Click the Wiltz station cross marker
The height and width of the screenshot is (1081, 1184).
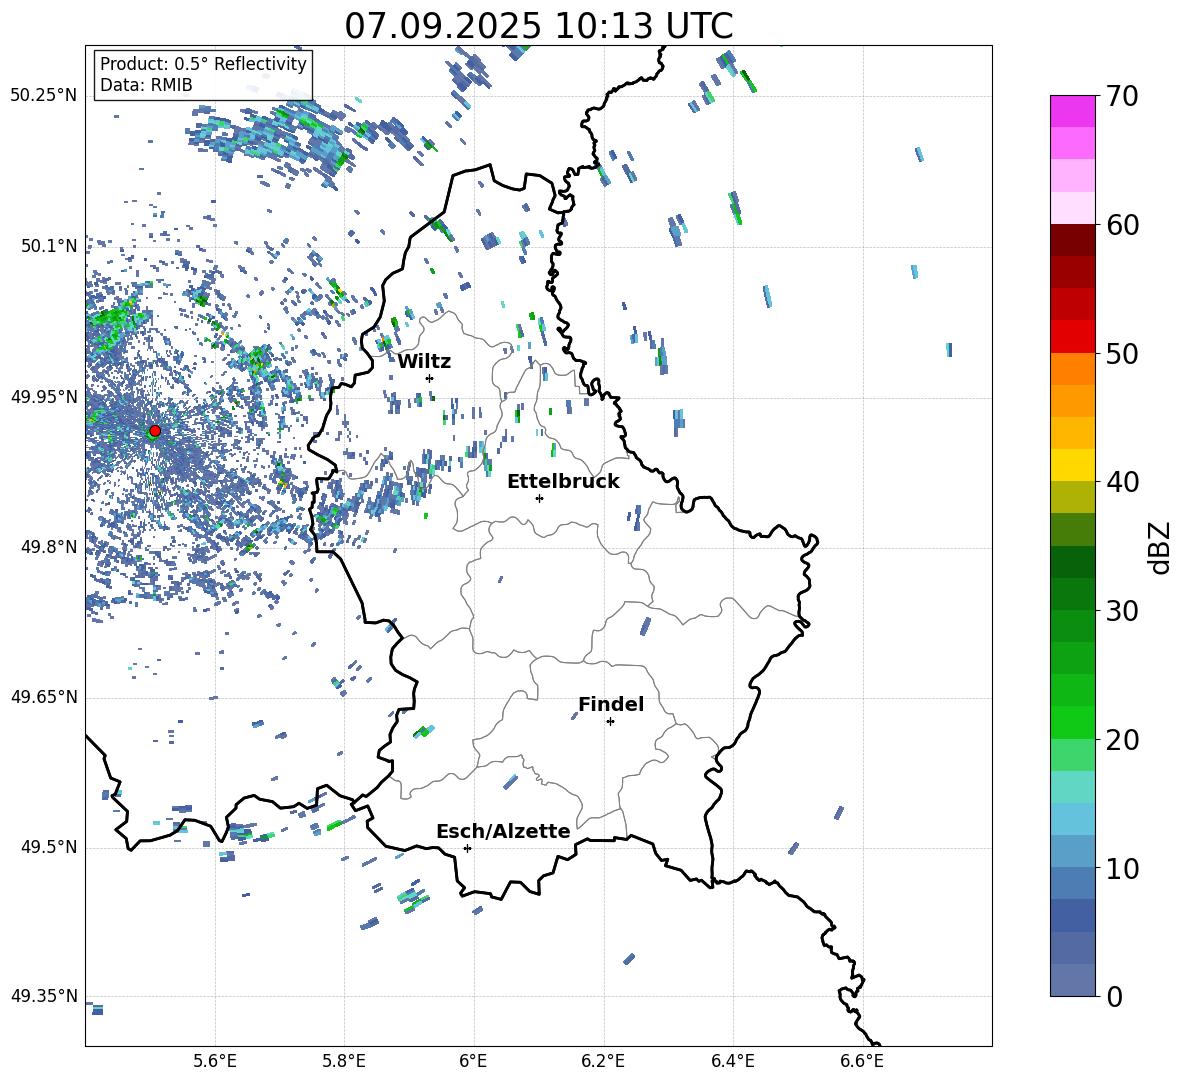click(430, 378)
